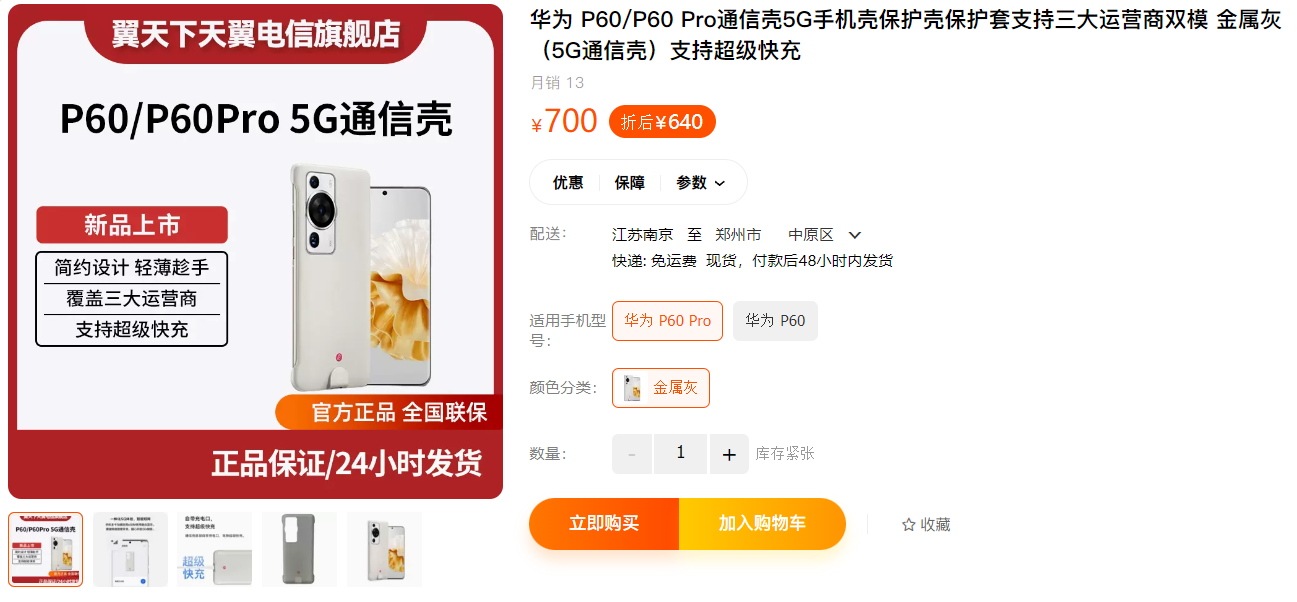Choose the 金属灰 color option
This screenshot has width=1297, height=602.
pyautogui.click(x=661, y=388)
